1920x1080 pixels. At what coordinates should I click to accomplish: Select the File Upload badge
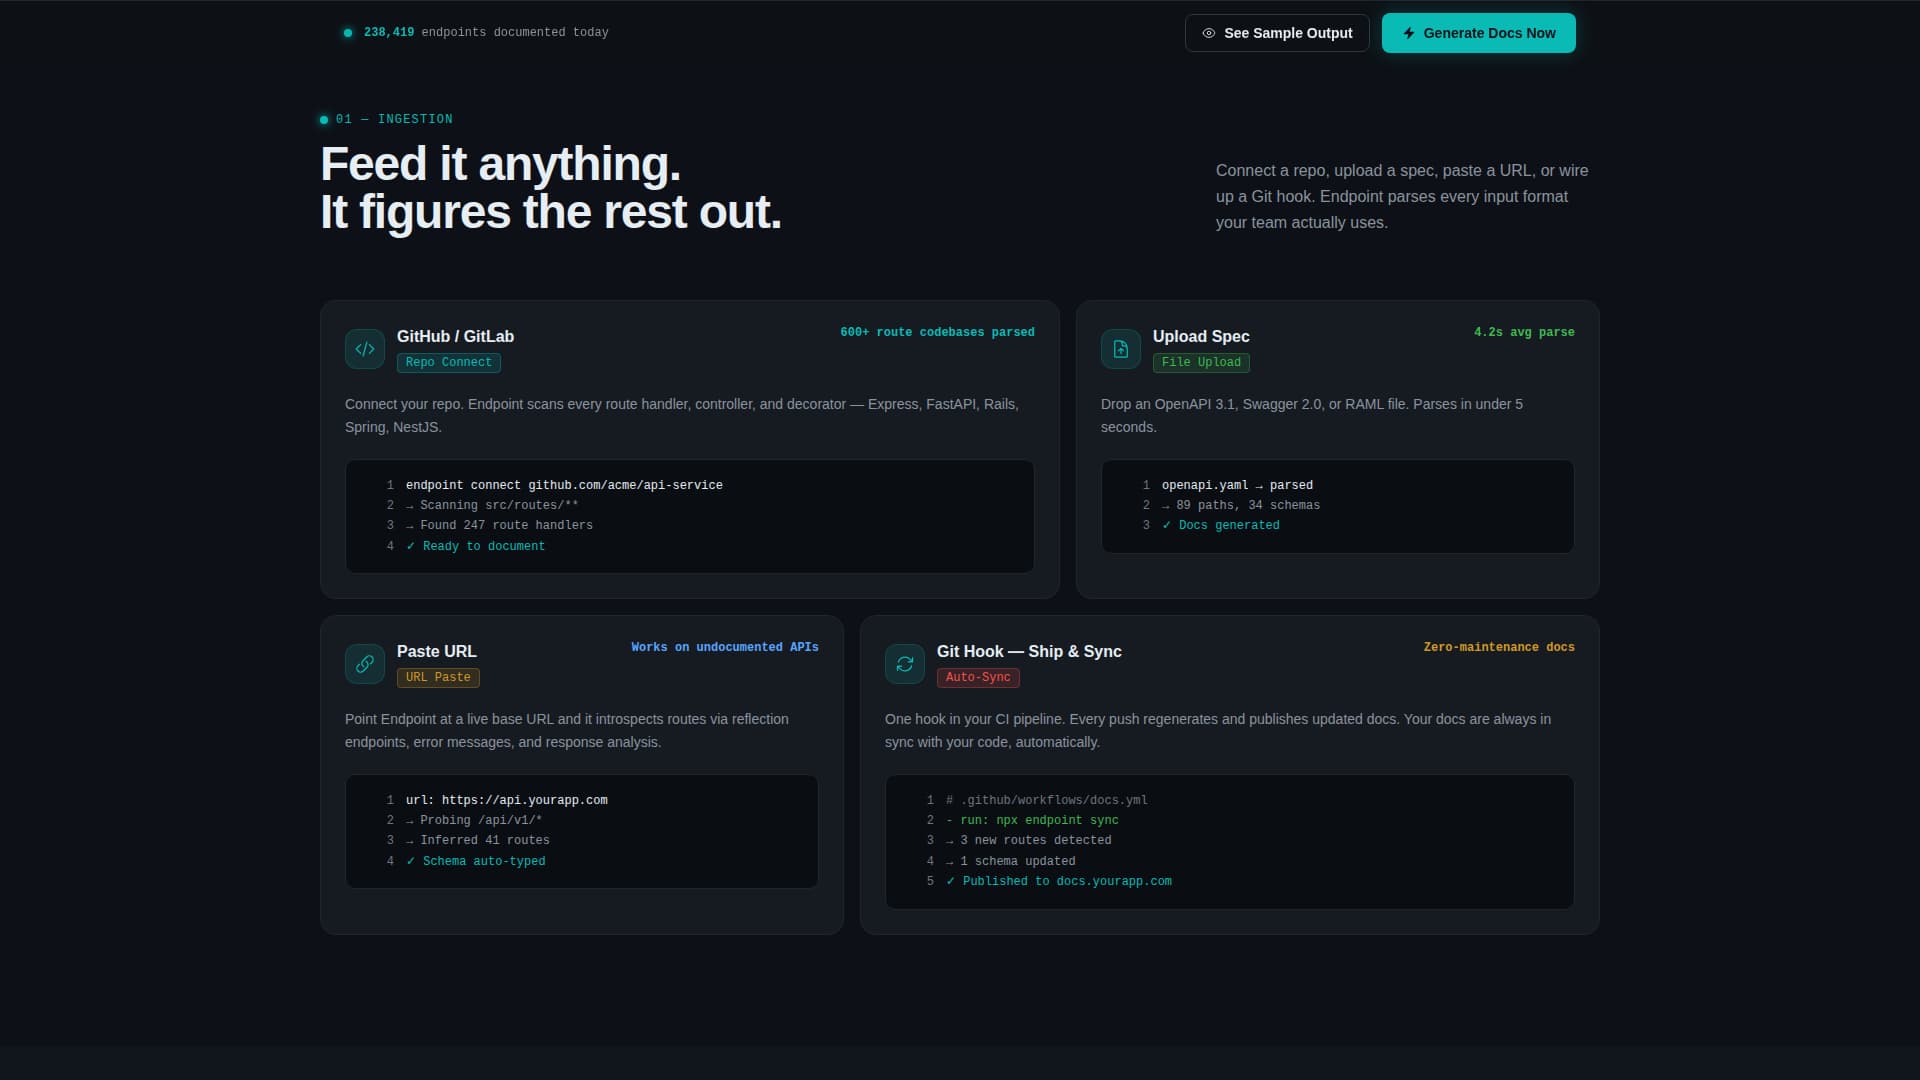click(x=1201, y=363)
